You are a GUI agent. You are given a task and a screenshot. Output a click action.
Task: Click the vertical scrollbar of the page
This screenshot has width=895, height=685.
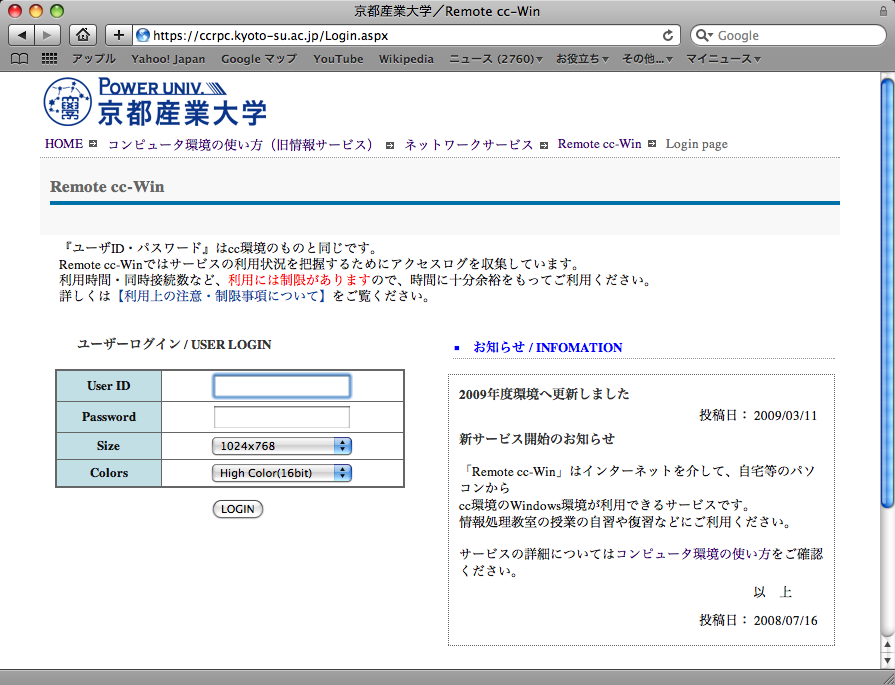(886, 300)
